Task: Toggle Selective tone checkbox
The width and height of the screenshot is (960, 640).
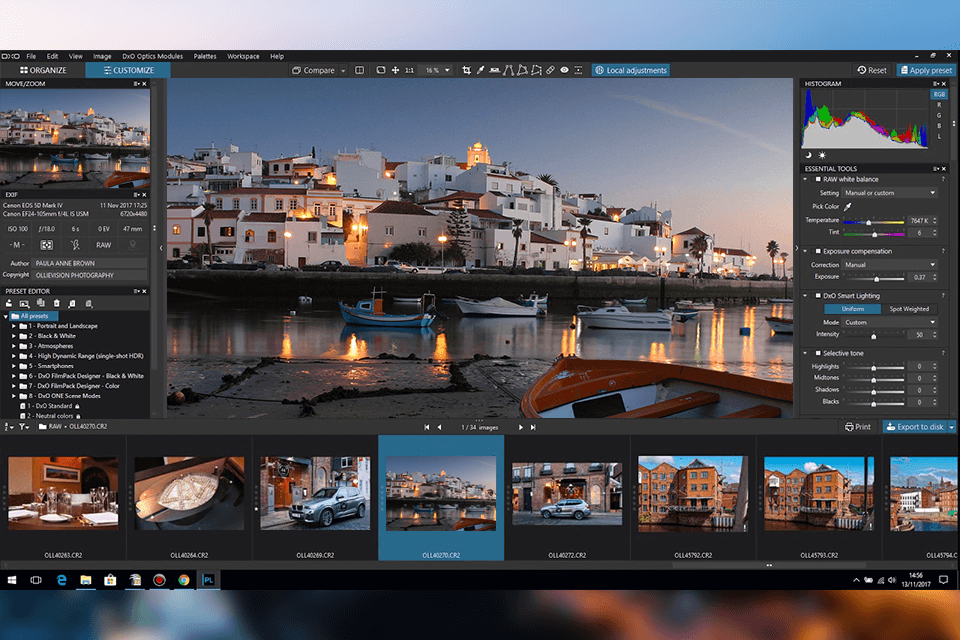Action: coord(817,353)
